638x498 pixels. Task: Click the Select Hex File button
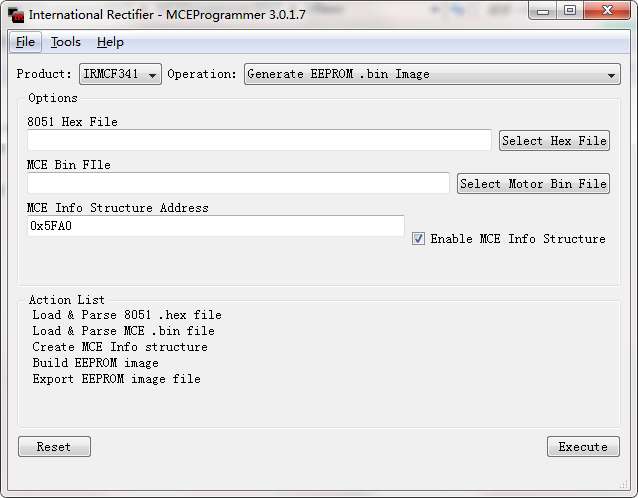pyautogui.click(x=554, y=141)
